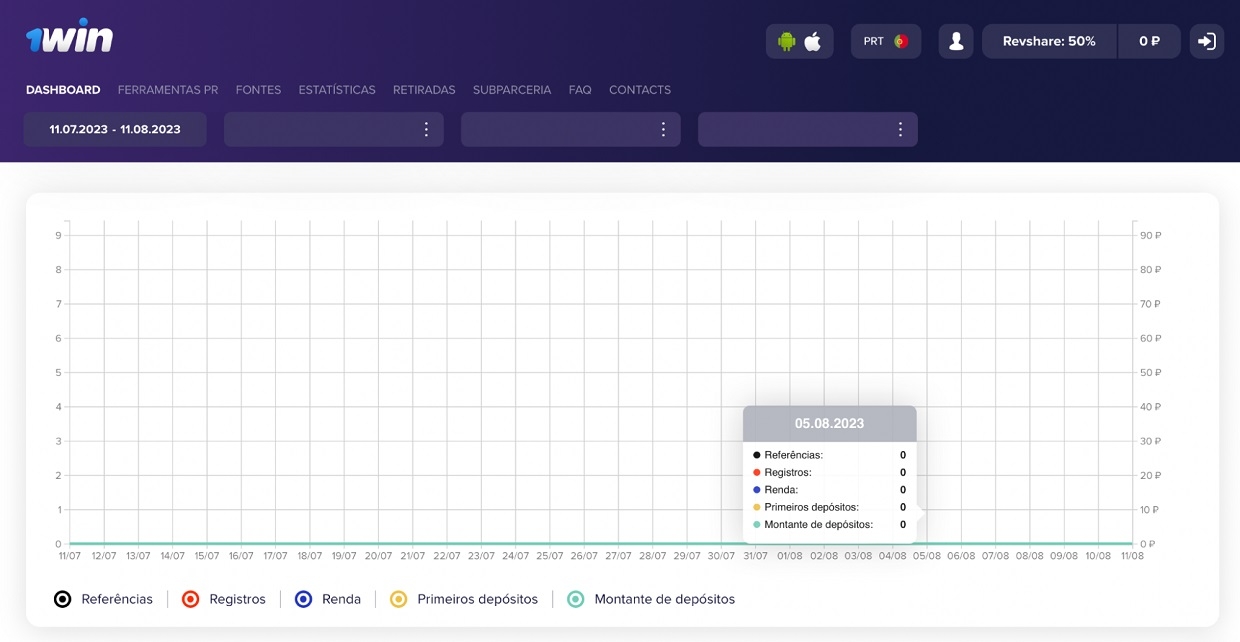Click the 0 ₽ balance button
The width and height of the screenshot is (1240, 642).
point(1149,42)
